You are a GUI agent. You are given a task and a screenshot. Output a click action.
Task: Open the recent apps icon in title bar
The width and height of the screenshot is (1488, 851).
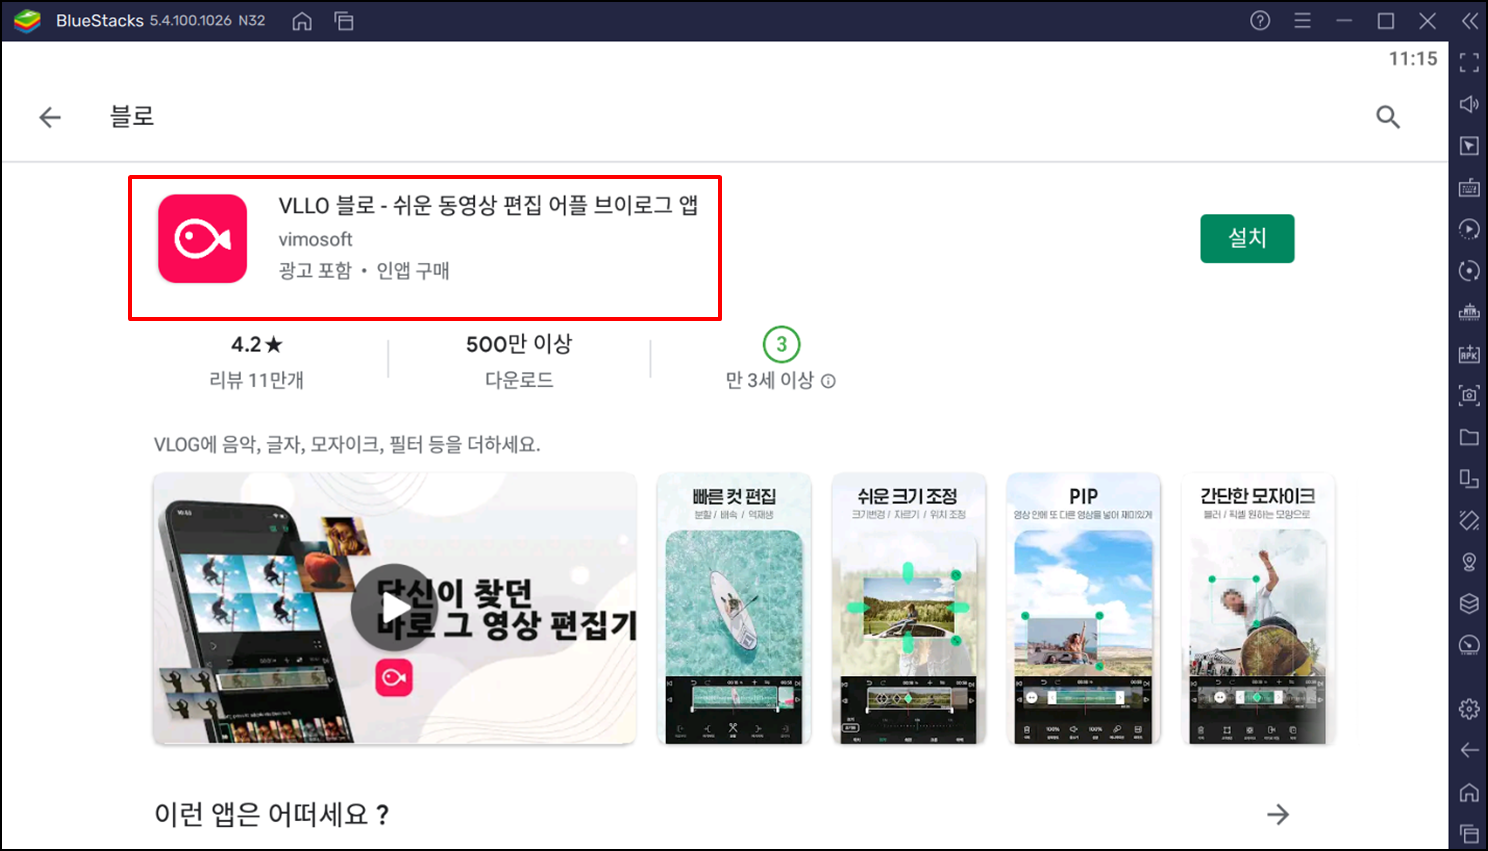pos(344,21)
